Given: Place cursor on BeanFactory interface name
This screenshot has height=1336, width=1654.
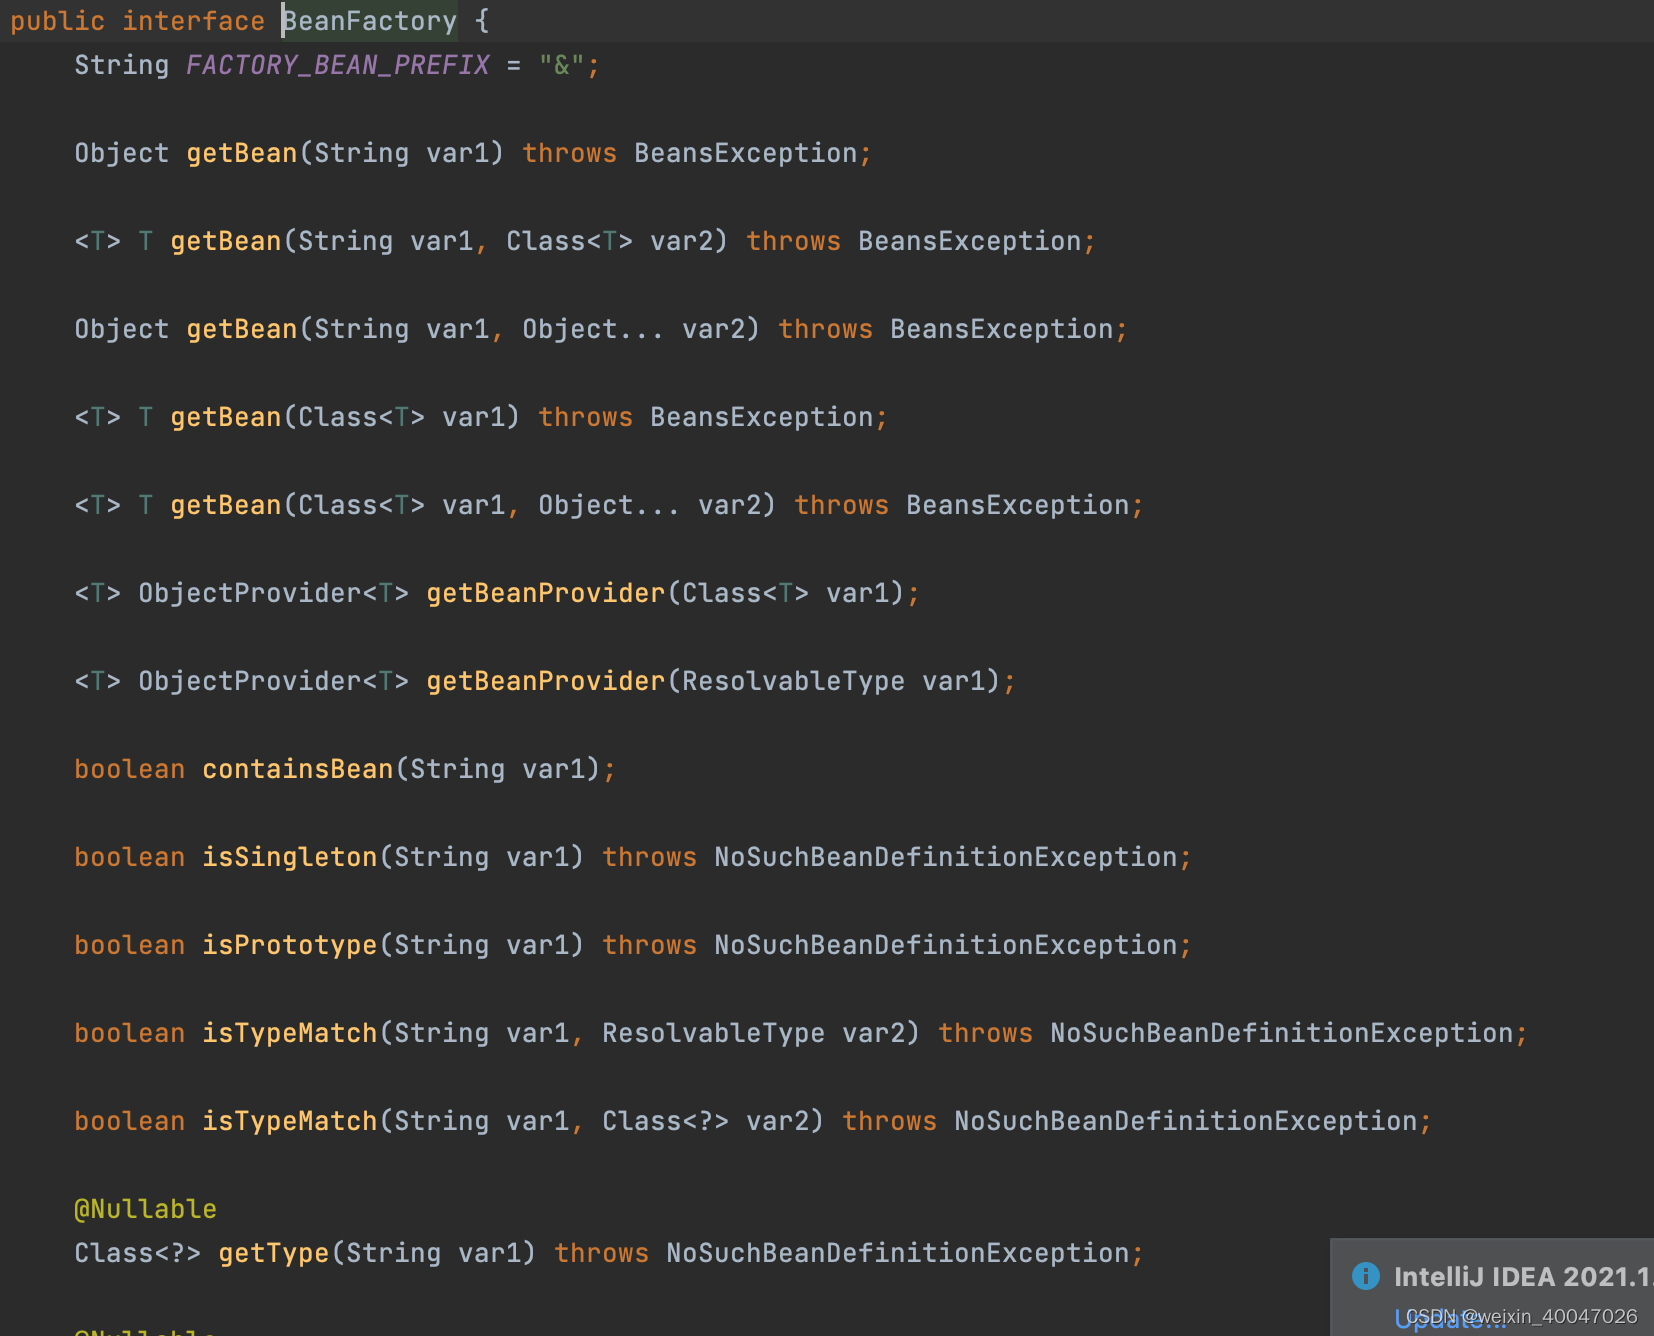Looking at the screenshot, I should click(369, 21).
